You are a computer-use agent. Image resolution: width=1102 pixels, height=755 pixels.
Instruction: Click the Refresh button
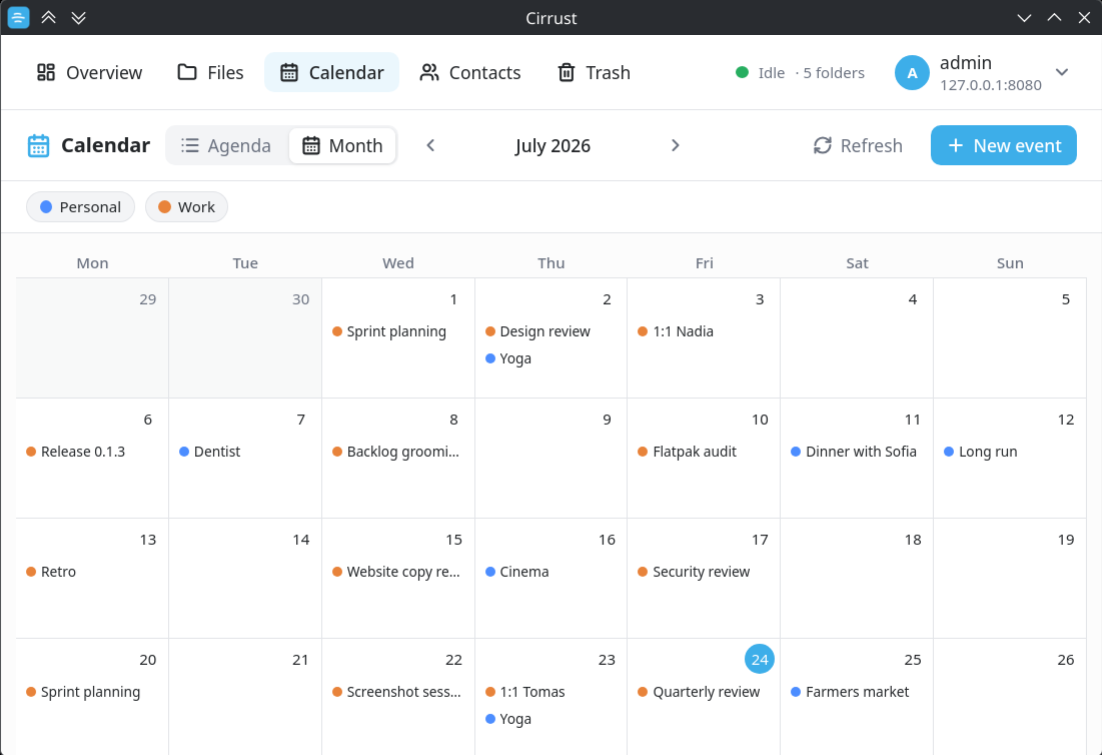point(857,146)
